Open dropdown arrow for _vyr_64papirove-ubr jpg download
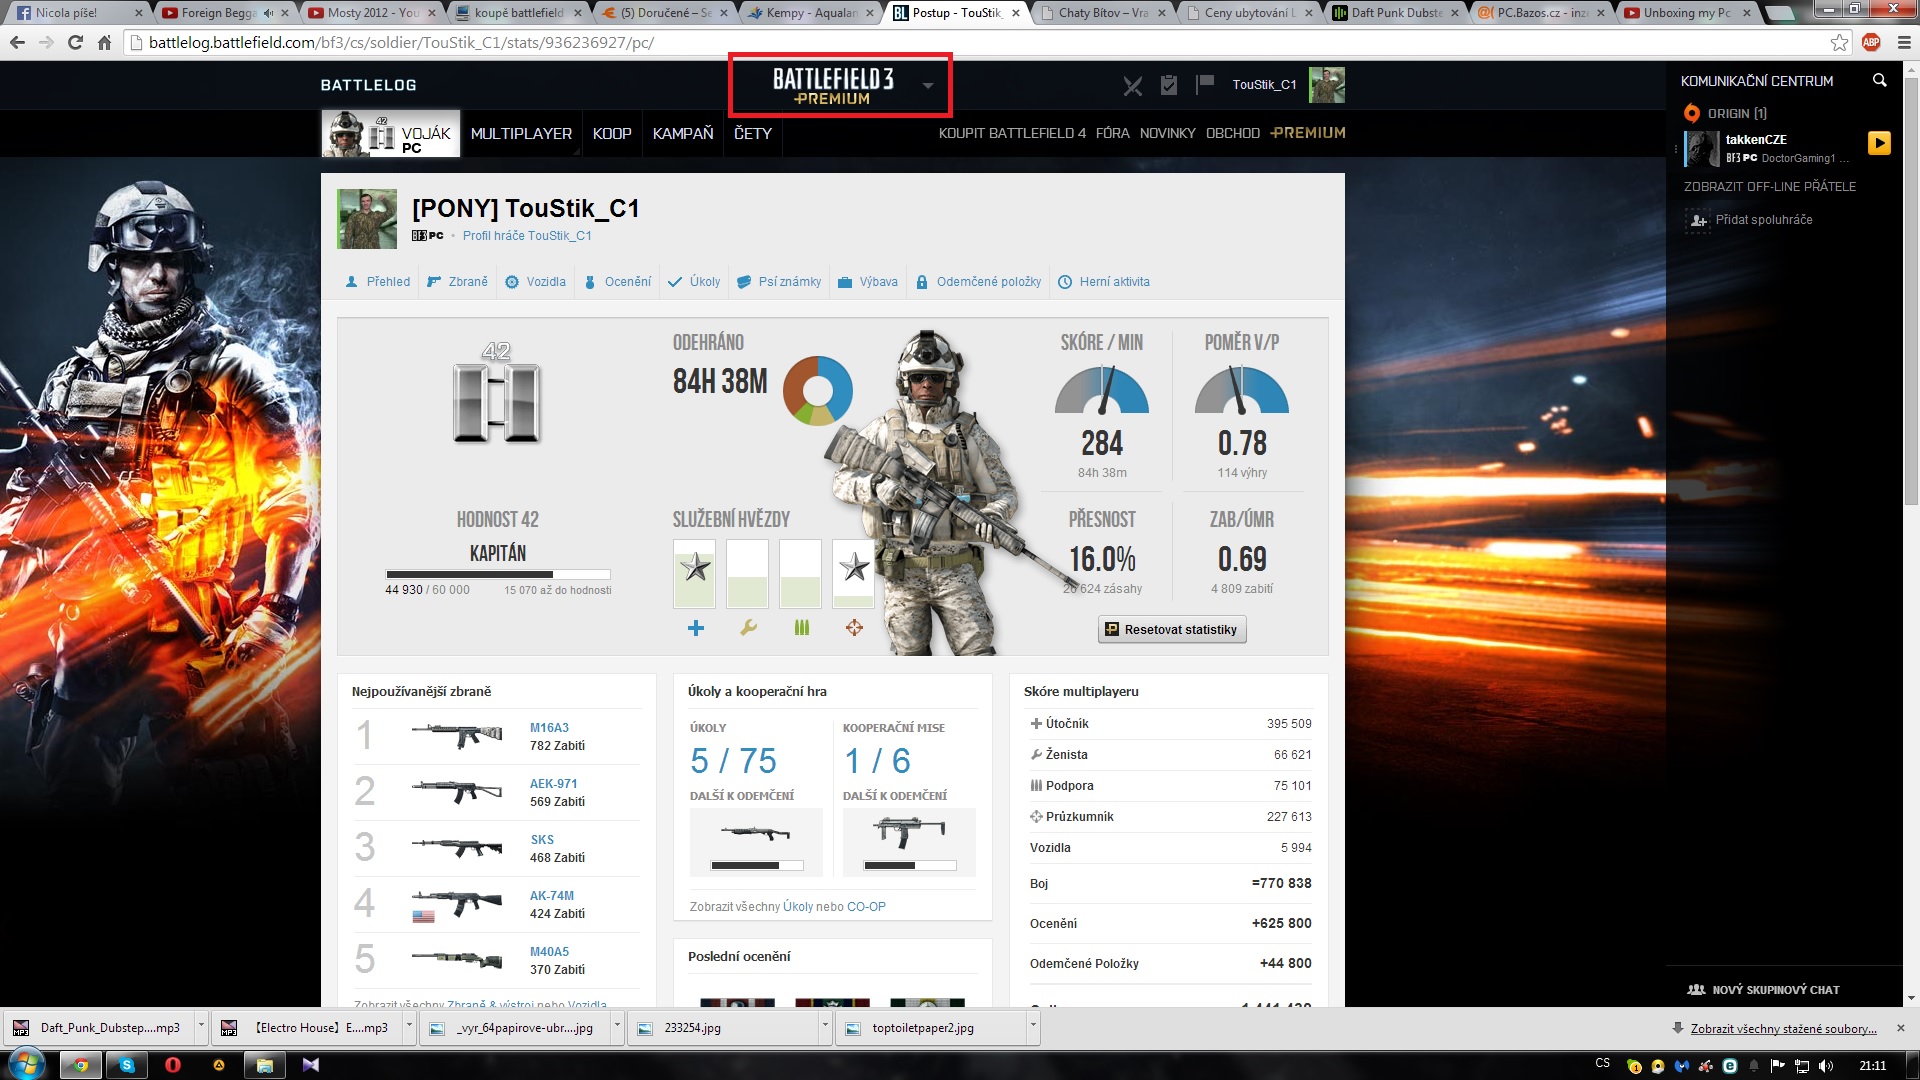The height and width of the screenshot is (1080, 1920). 617,1027
